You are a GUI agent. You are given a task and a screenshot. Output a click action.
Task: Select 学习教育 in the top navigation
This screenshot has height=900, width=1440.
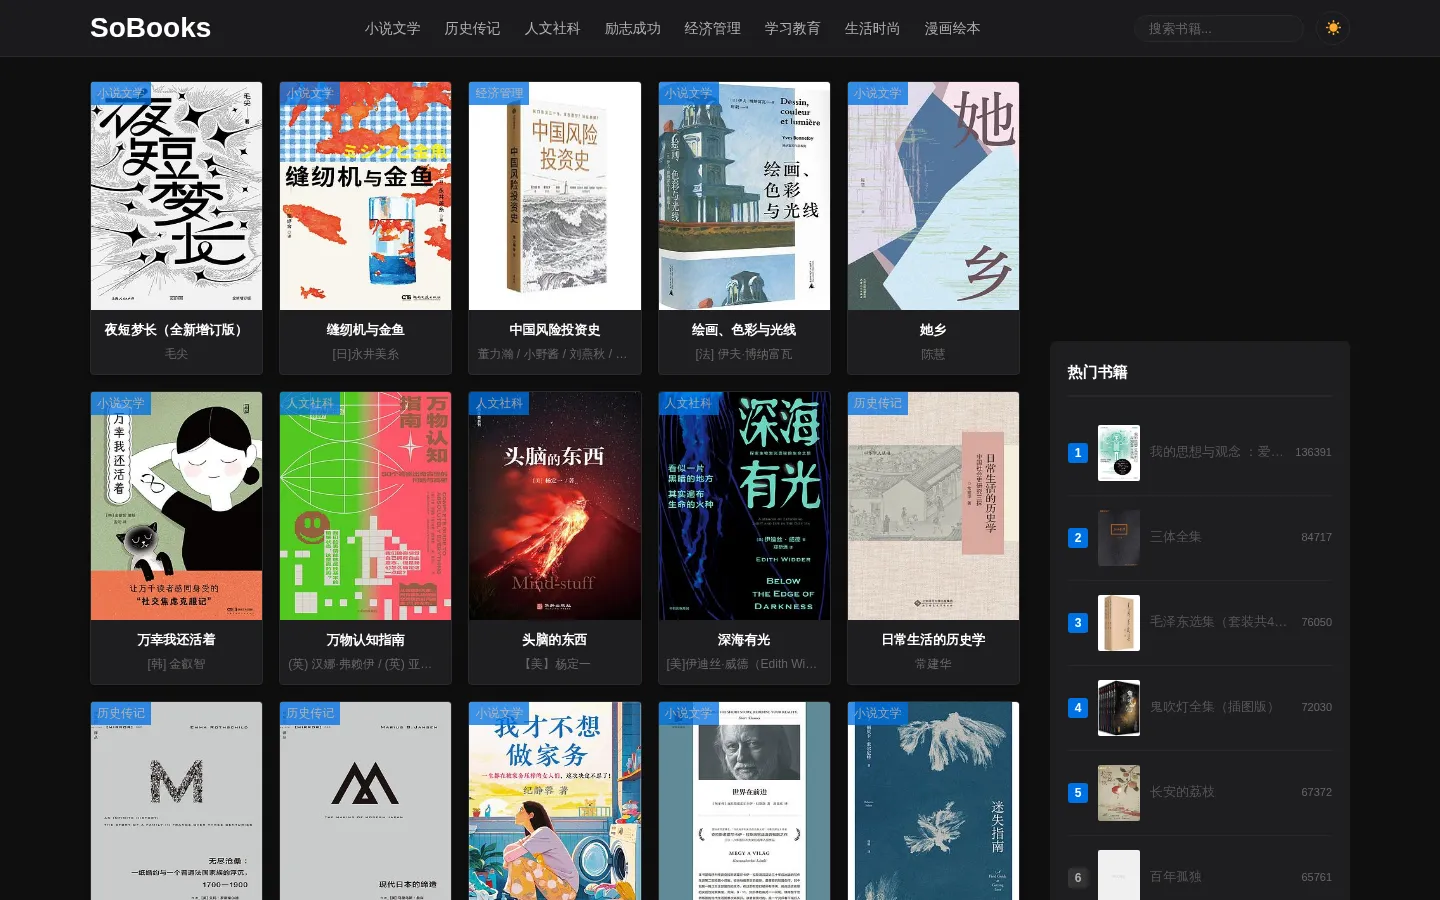coord(792,29)
